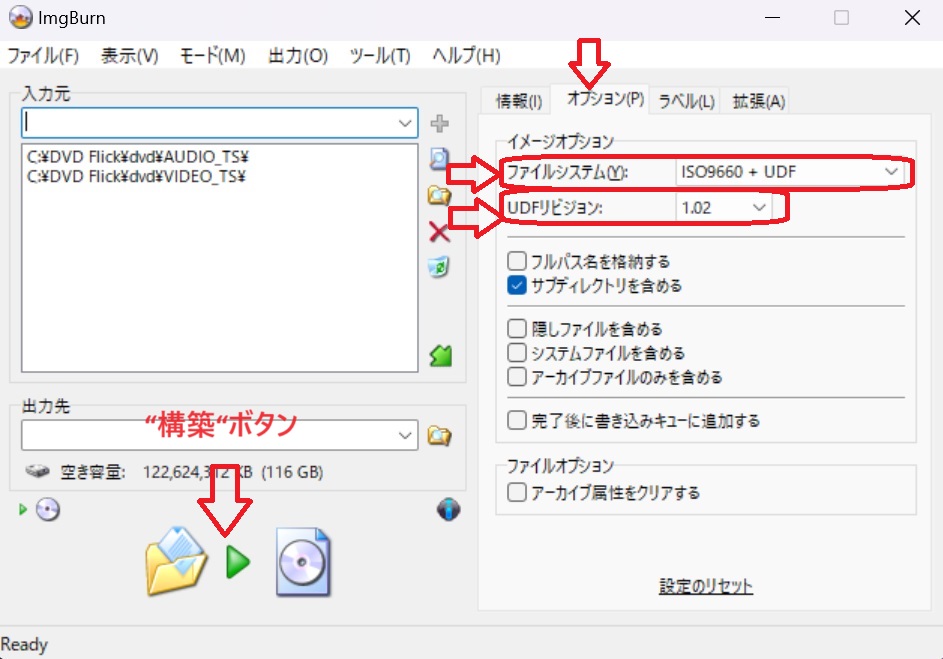The width and height of the screenshot is (943, 659).
Task: Select the AUDIO_TS folder entry in the list
Action: [138, 157]
